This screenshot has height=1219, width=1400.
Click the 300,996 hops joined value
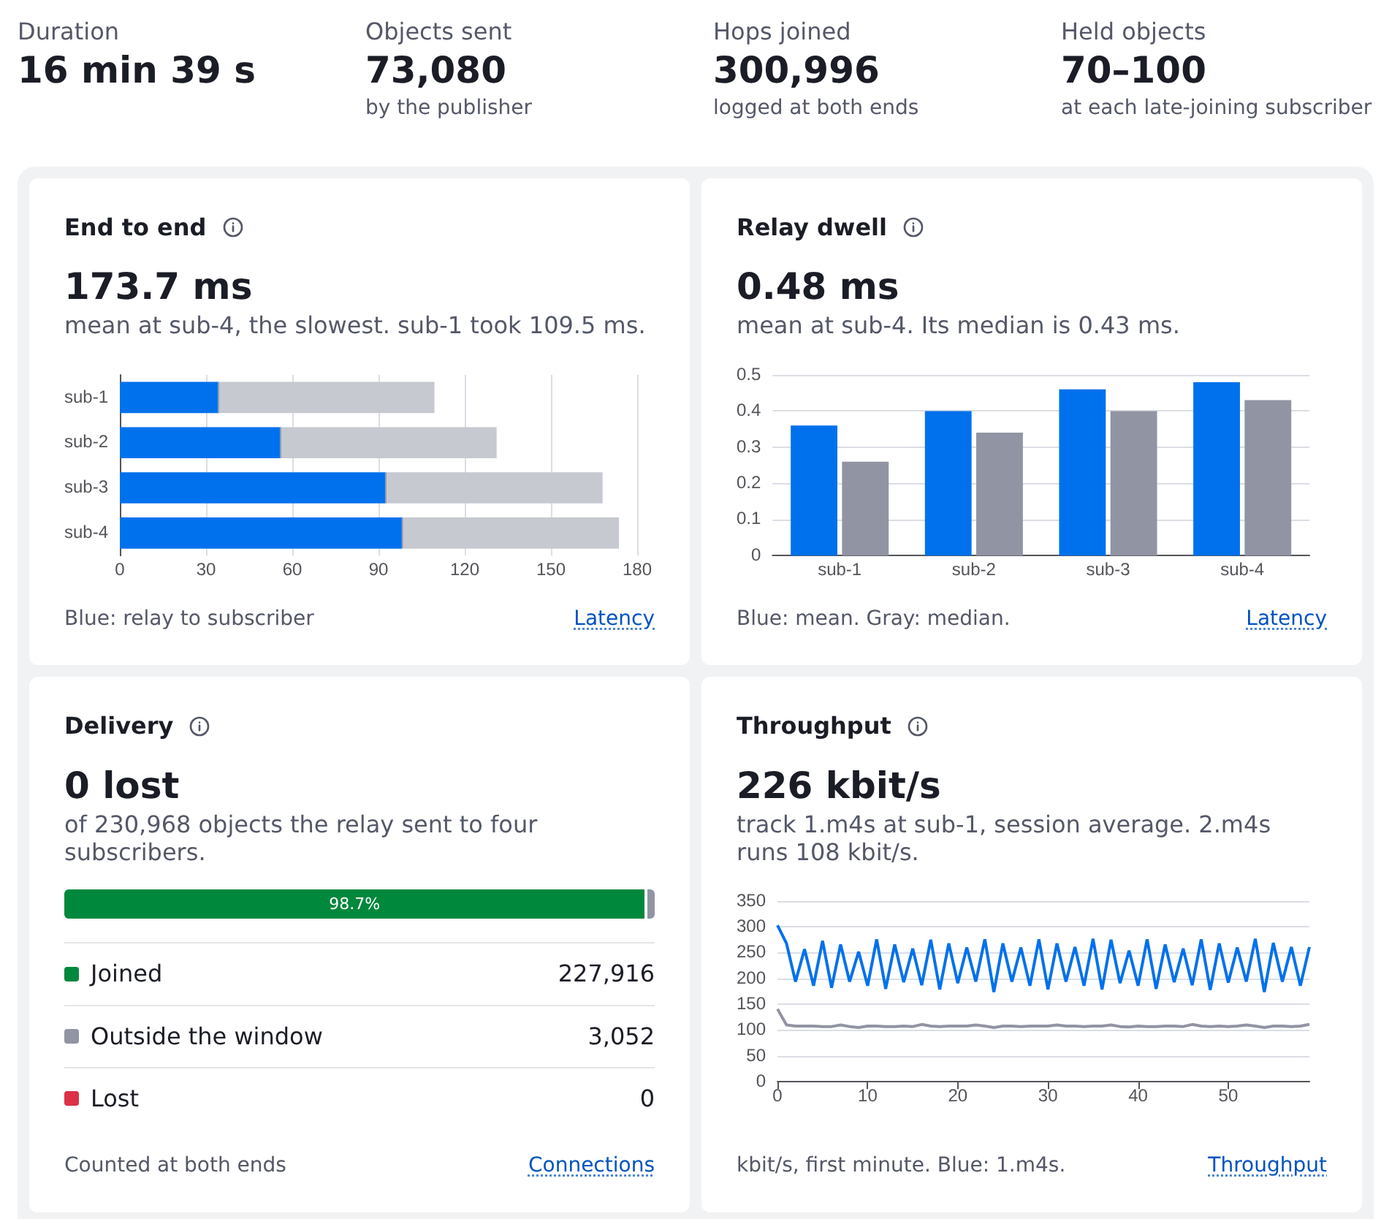click(x=796, y=70)
